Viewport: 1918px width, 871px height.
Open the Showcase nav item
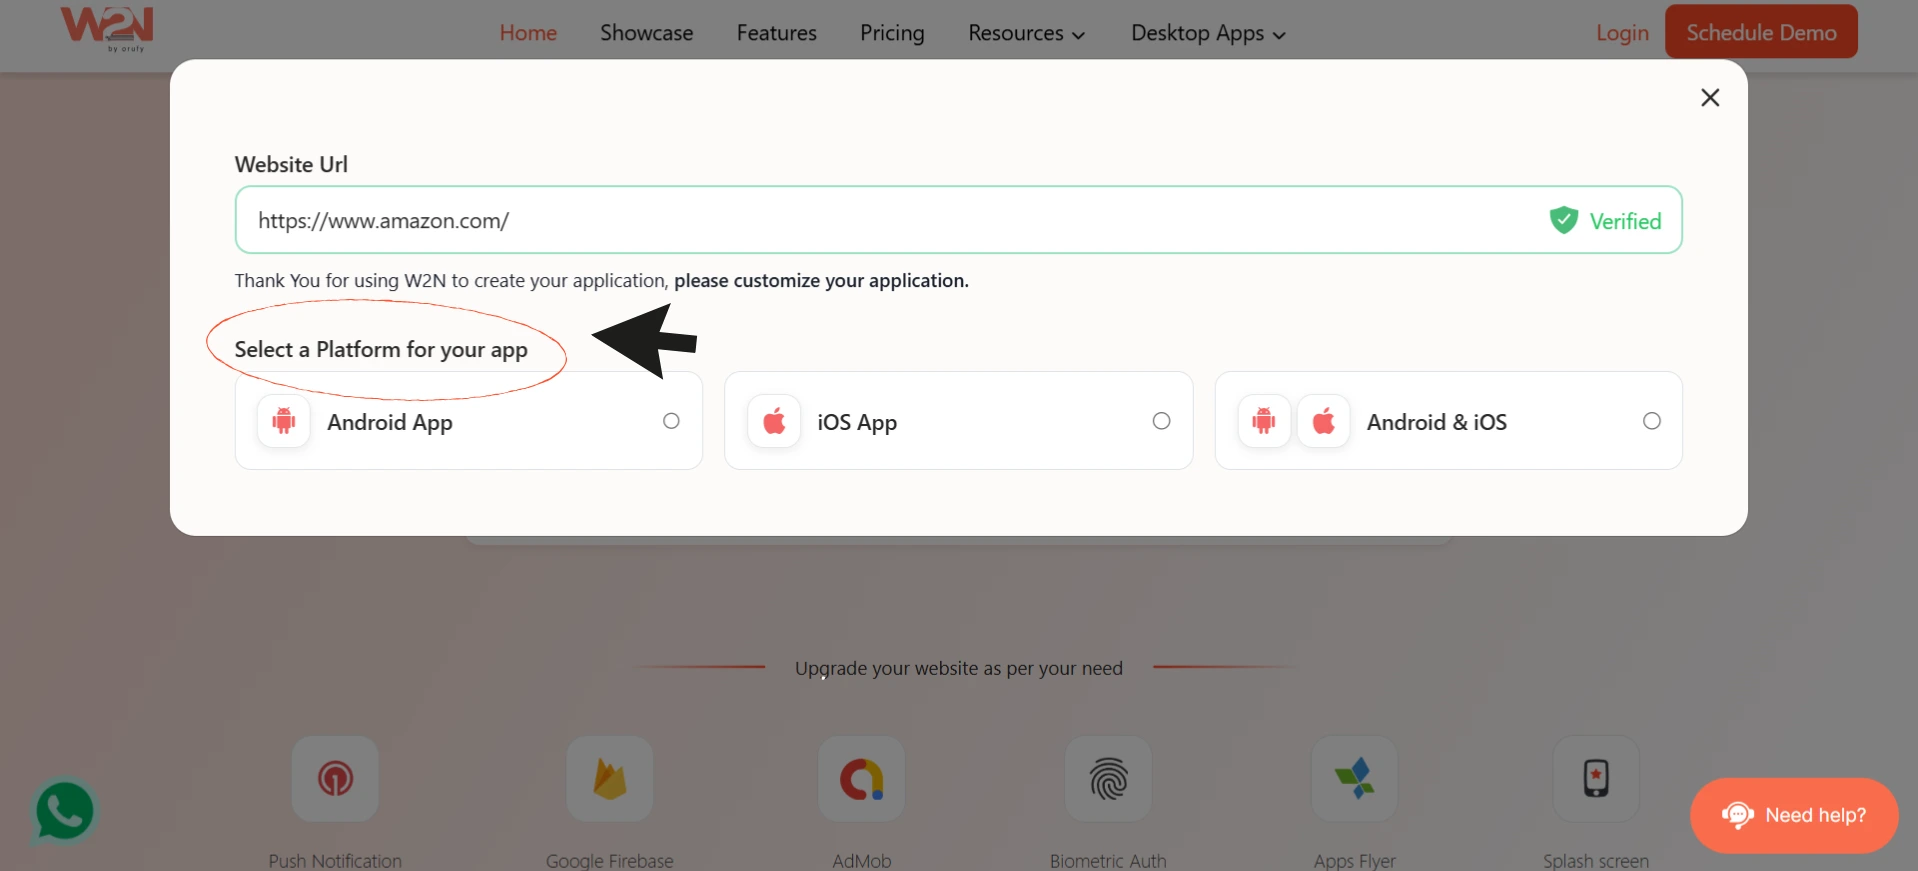647,33
